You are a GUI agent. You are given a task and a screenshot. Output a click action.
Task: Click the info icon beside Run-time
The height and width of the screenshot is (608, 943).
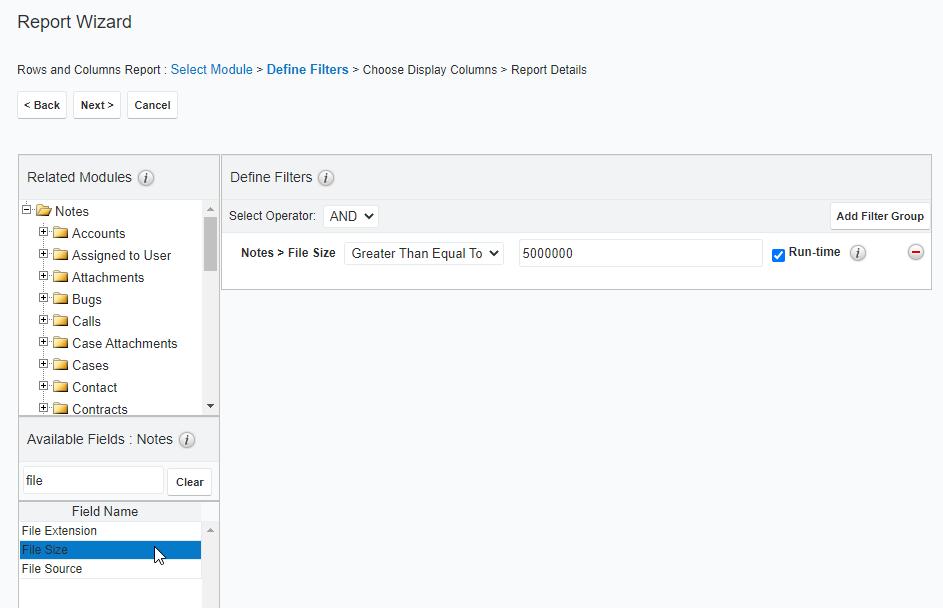[x=857, y=252]
